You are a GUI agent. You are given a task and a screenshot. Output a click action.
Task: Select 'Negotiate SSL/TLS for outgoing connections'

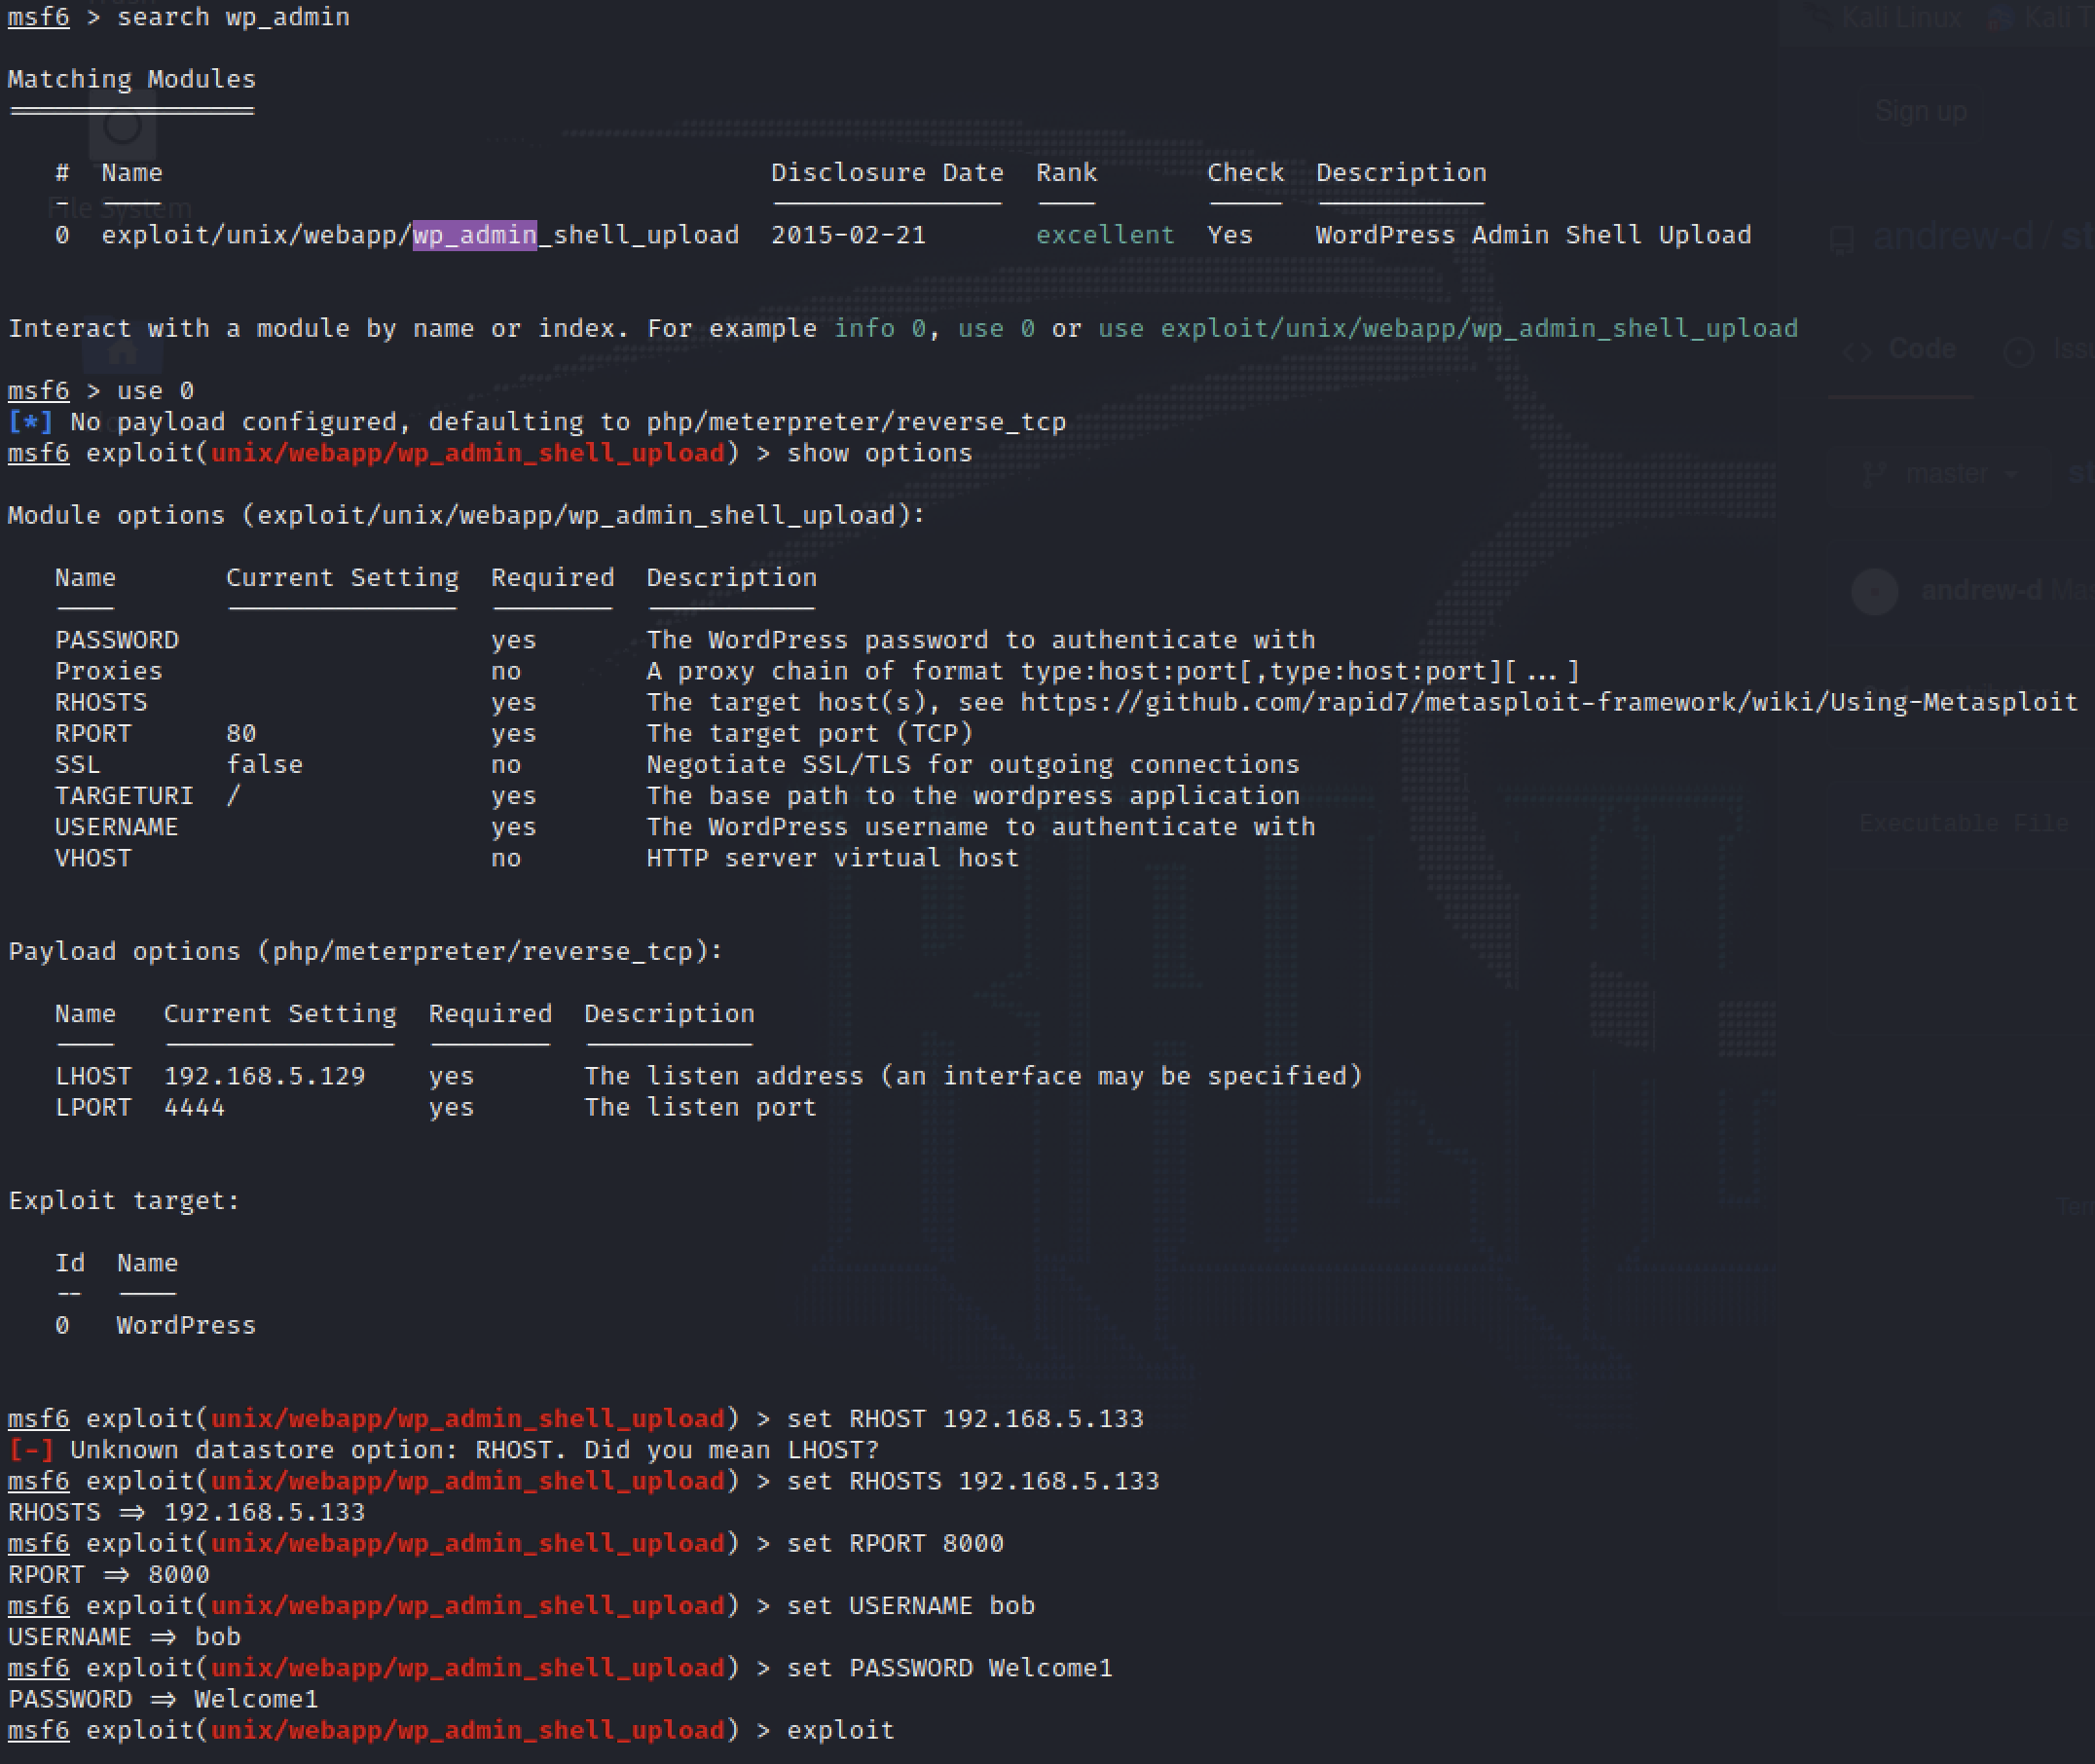(x=972, y=765)
